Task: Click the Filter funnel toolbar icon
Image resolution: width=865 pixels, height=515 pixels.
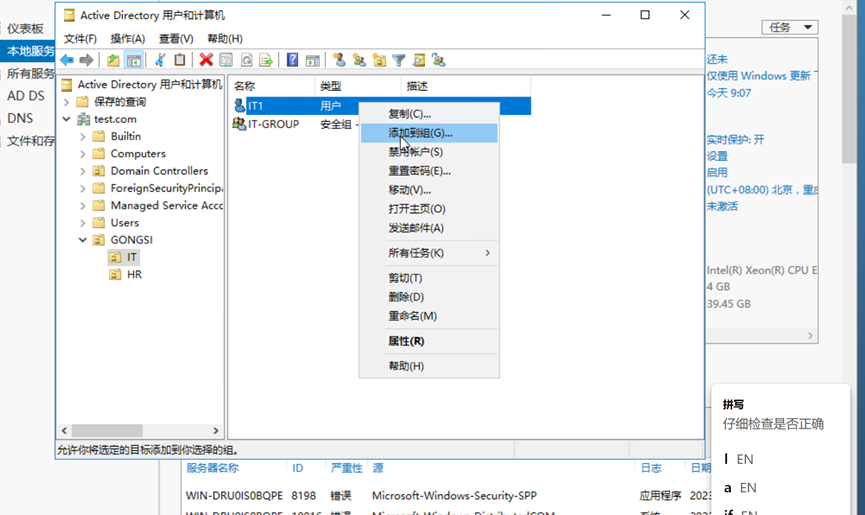Action: 399,60
